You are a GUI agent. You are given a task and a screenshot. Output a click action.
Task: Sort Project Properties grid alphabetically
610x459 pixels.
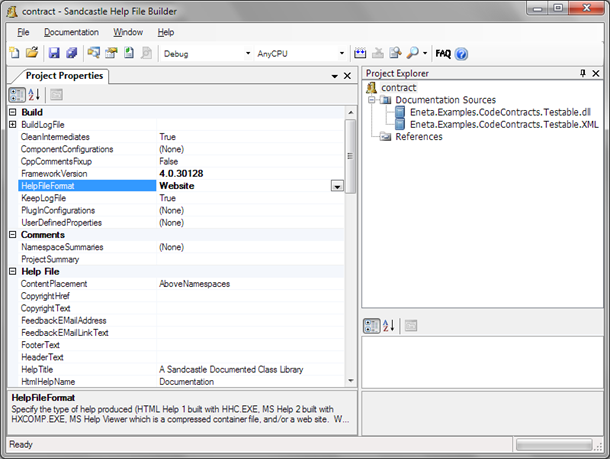tap(34, 95)
